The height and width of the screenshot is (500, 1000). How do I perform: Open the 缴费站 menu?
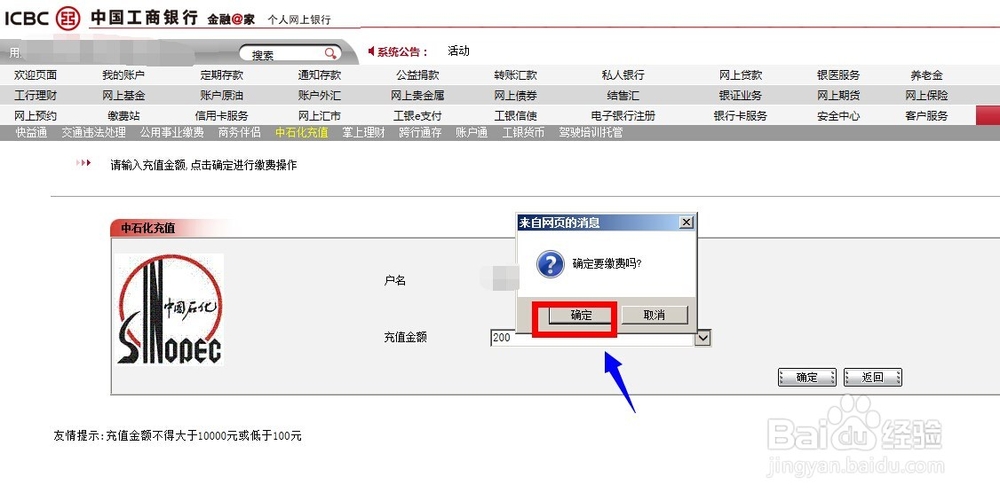pyautogui.click(x=124, y=116)
